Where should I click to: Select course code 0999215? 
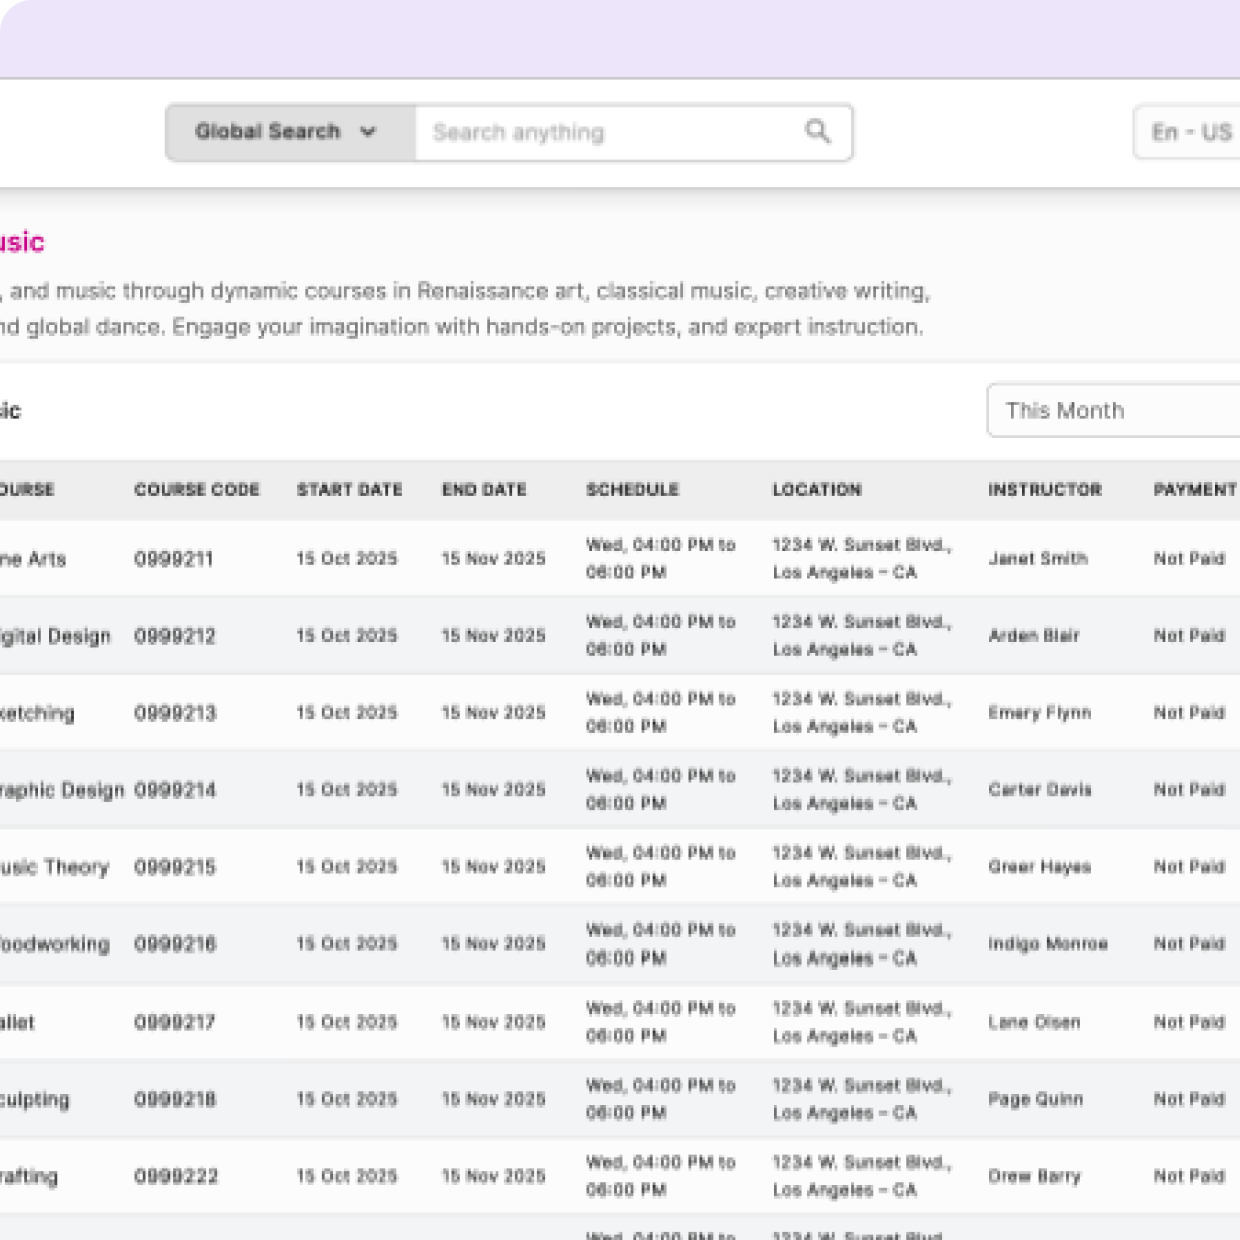tap(176, 867)
